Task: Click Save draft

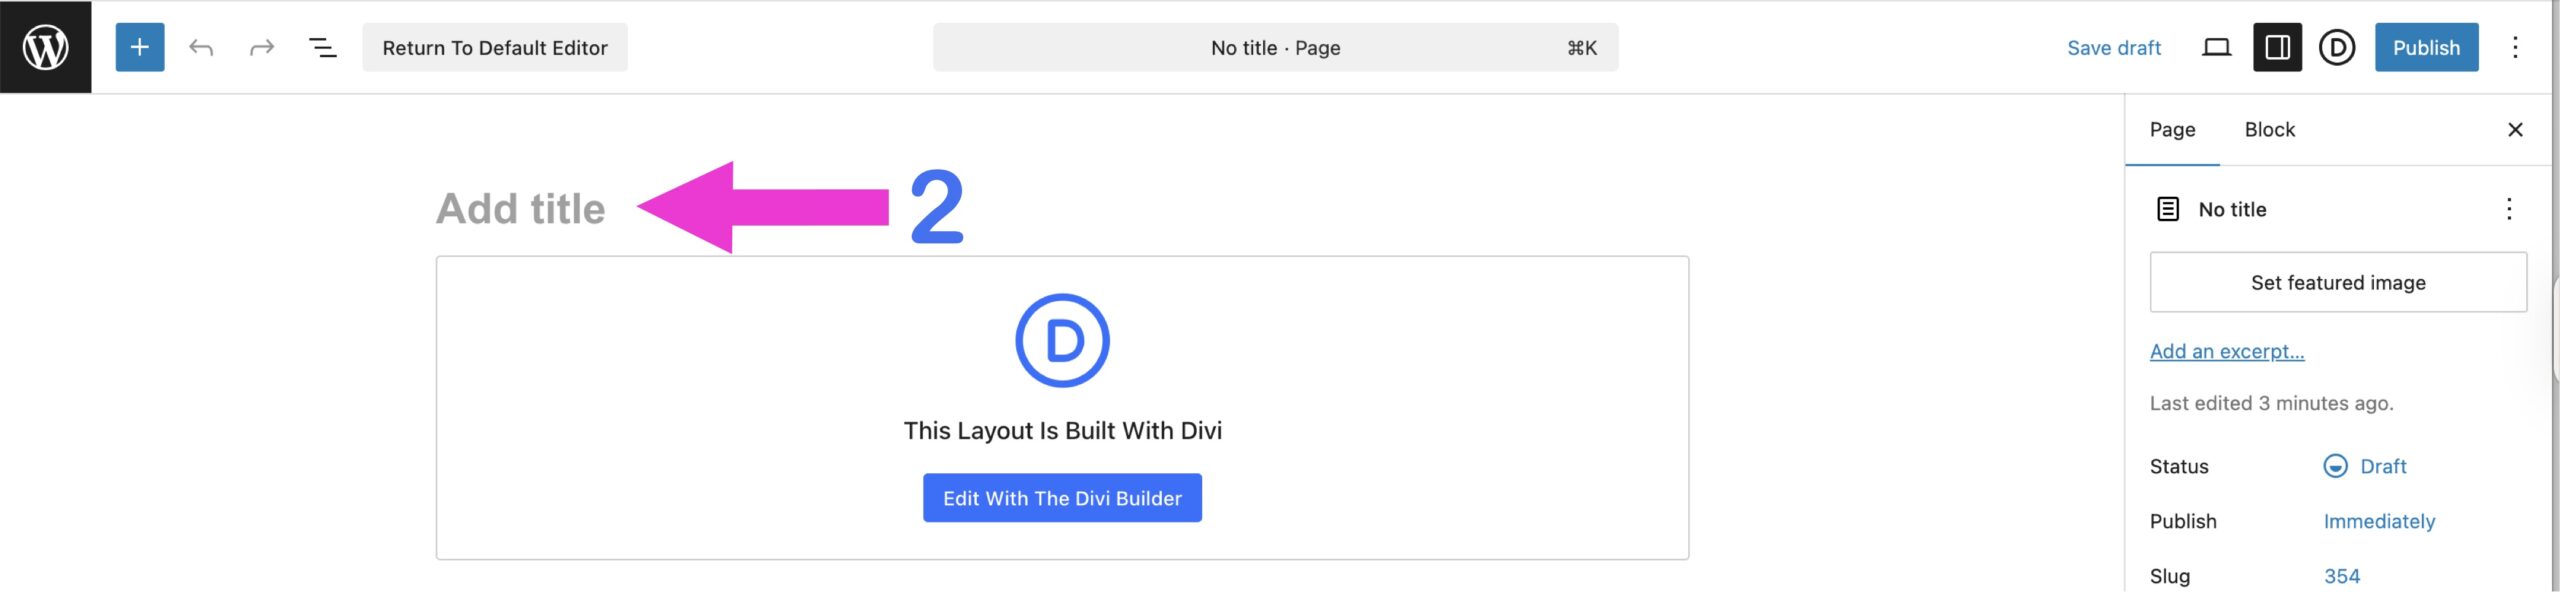Action: click(x=2114, y=47)
